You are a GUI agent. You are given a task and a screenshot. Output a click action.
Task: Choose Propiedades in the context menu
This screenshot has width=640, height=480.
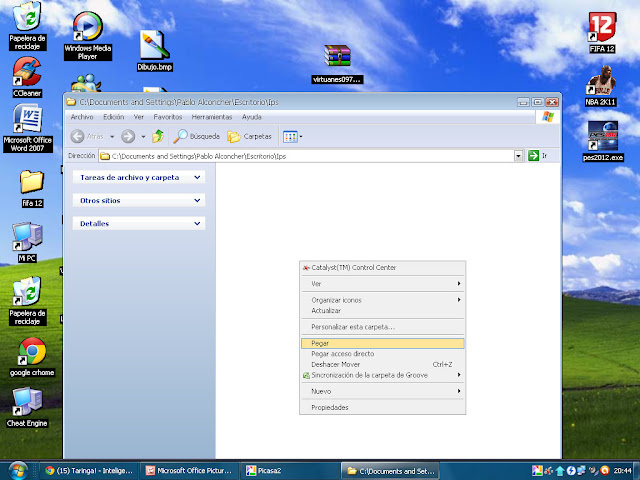pos(382,407)
